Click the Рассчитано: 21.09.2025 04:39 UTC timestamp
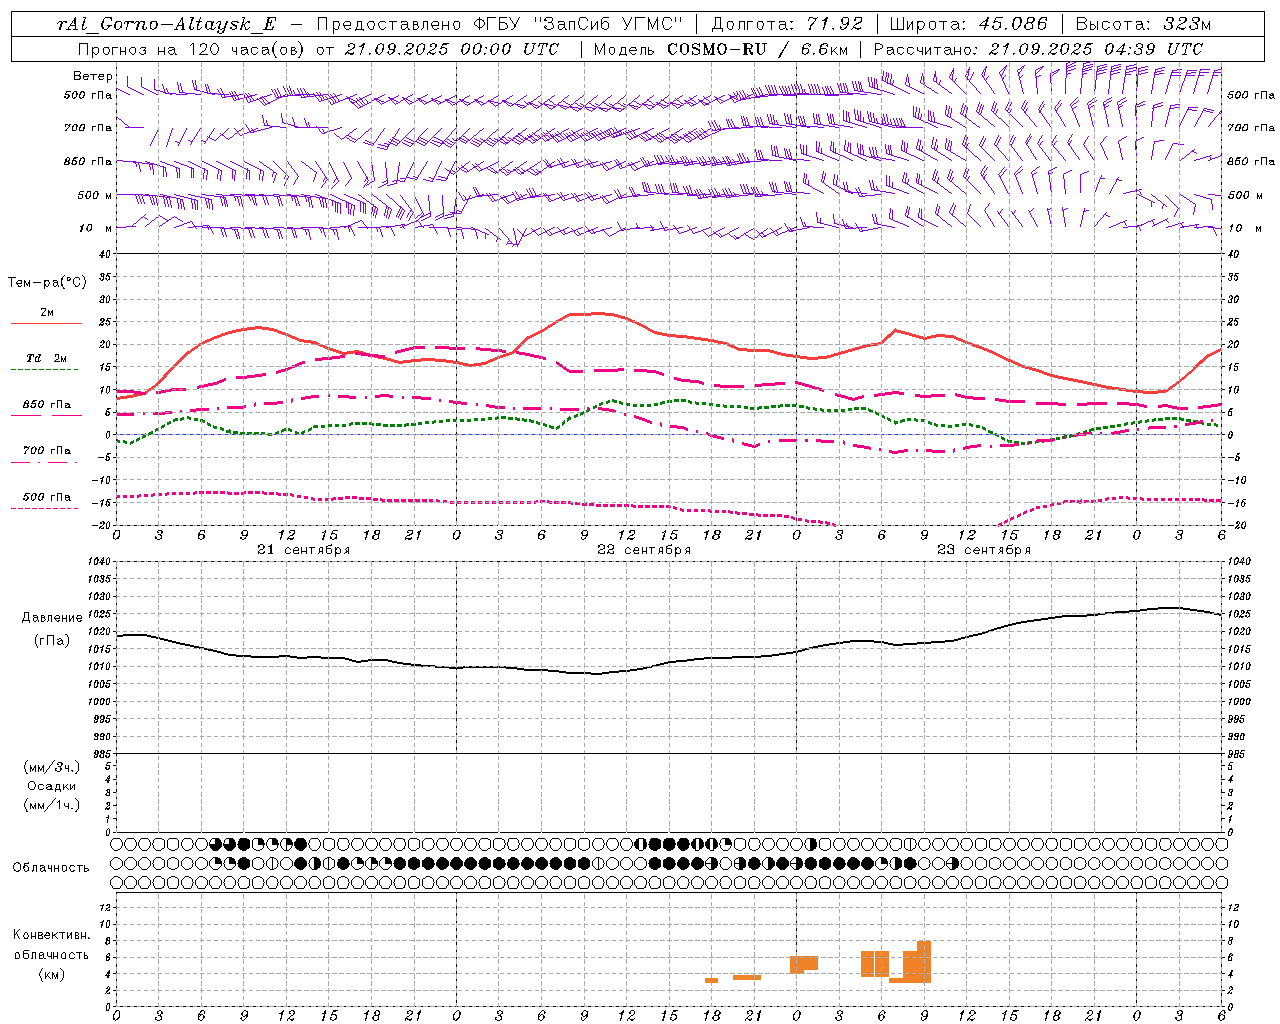This screenshot has width=1280, height=1024. 1039,49
